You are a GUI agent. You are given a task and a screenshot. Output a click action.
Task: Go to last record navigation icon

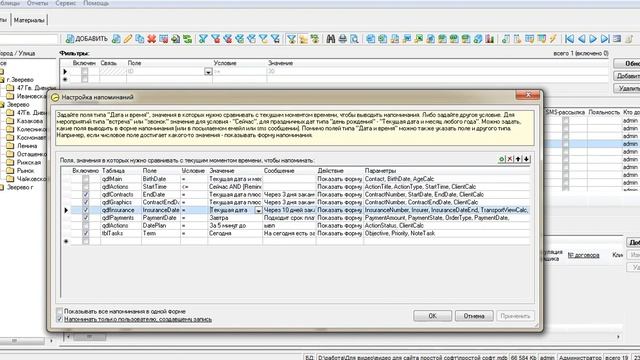click(605, 39)
